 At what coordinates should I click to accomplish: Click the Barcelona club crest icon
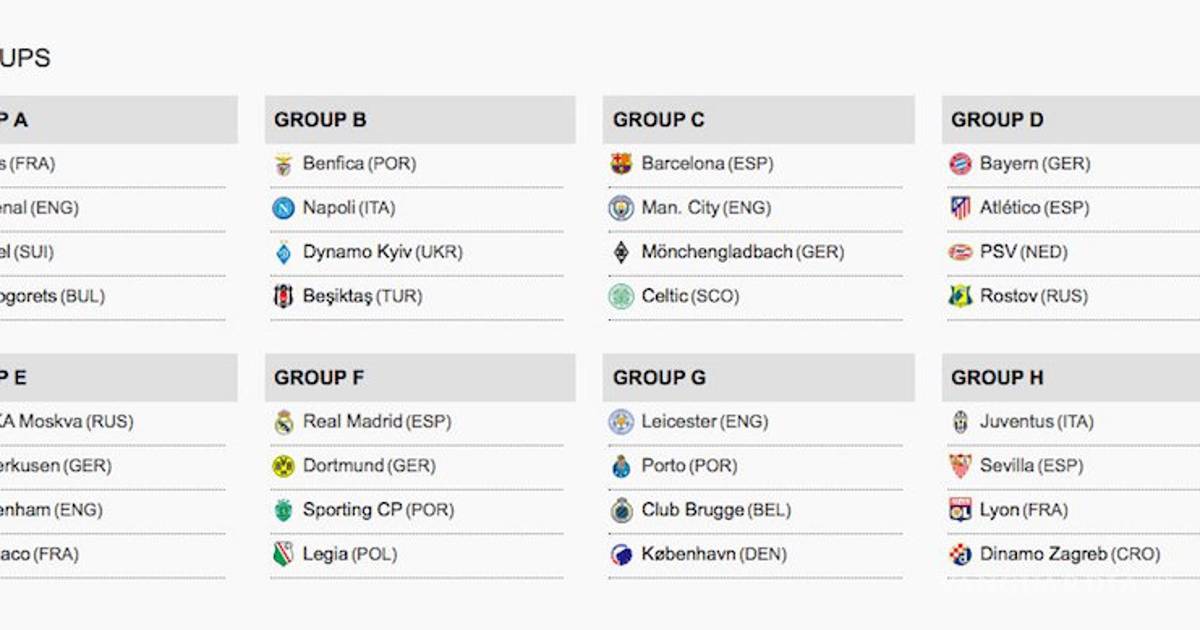(x=622, y=165)
